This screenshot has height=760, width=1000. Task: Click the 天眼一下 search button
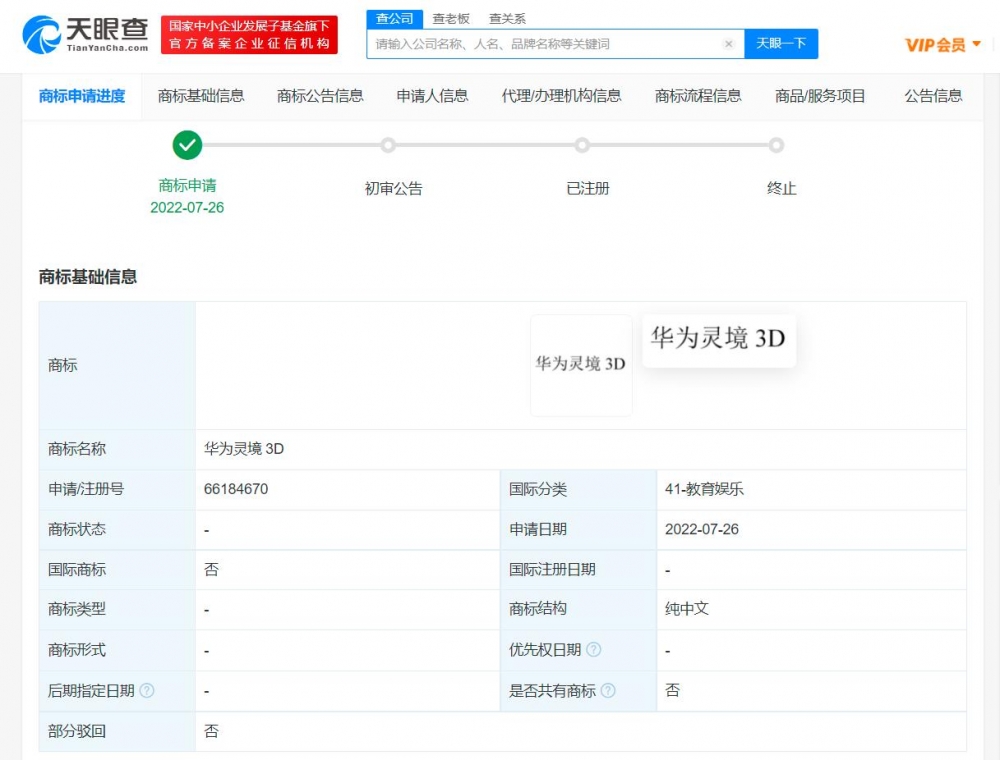click(781, 44)
